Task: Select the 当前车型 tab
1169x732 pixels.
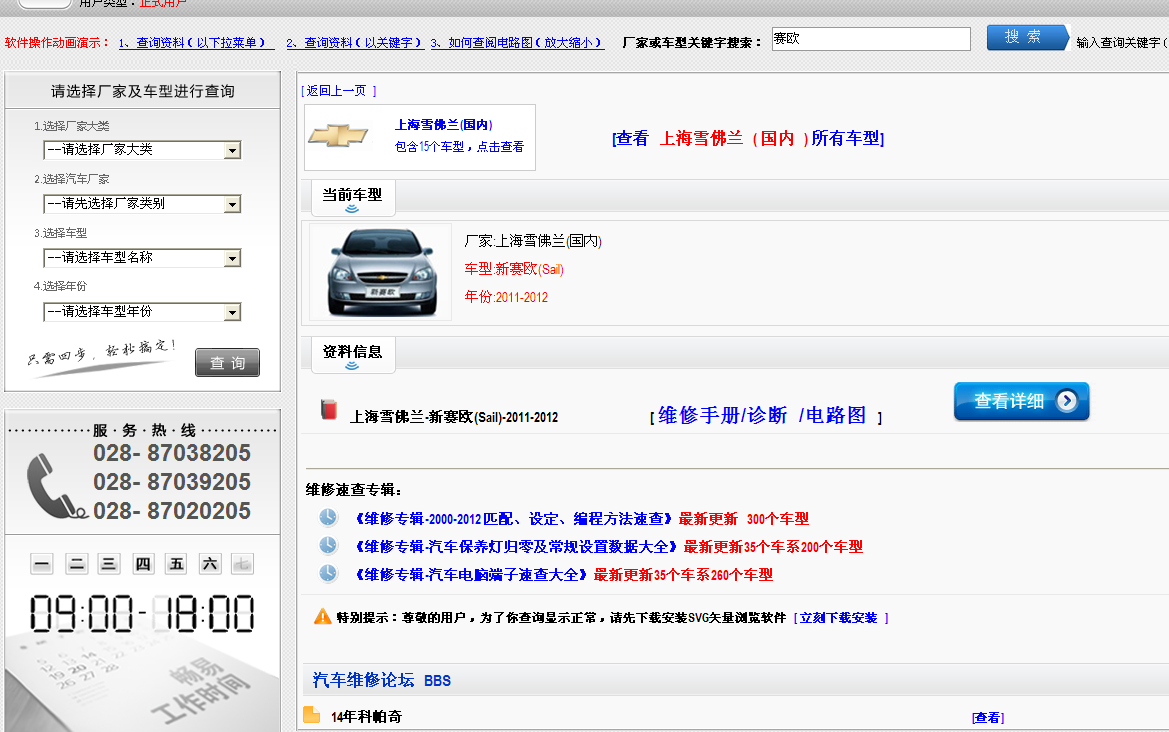Action: pos(353,198)
